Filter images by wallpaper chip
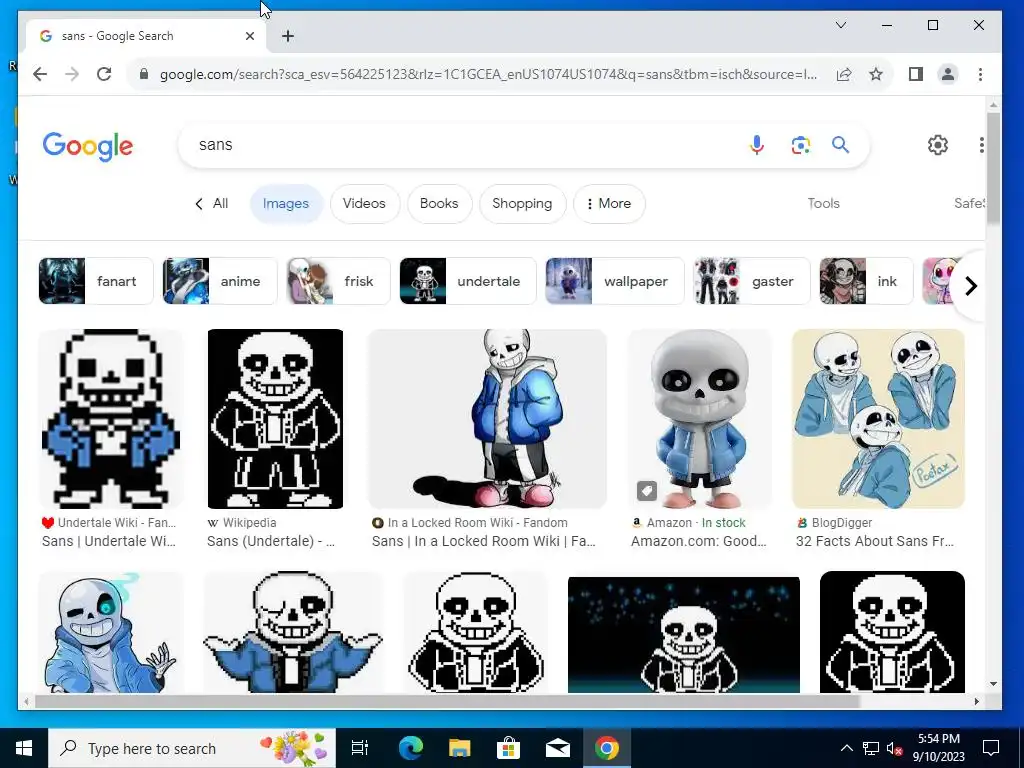The width and height of the screenshot is (1024, 768). click(615, 281)
